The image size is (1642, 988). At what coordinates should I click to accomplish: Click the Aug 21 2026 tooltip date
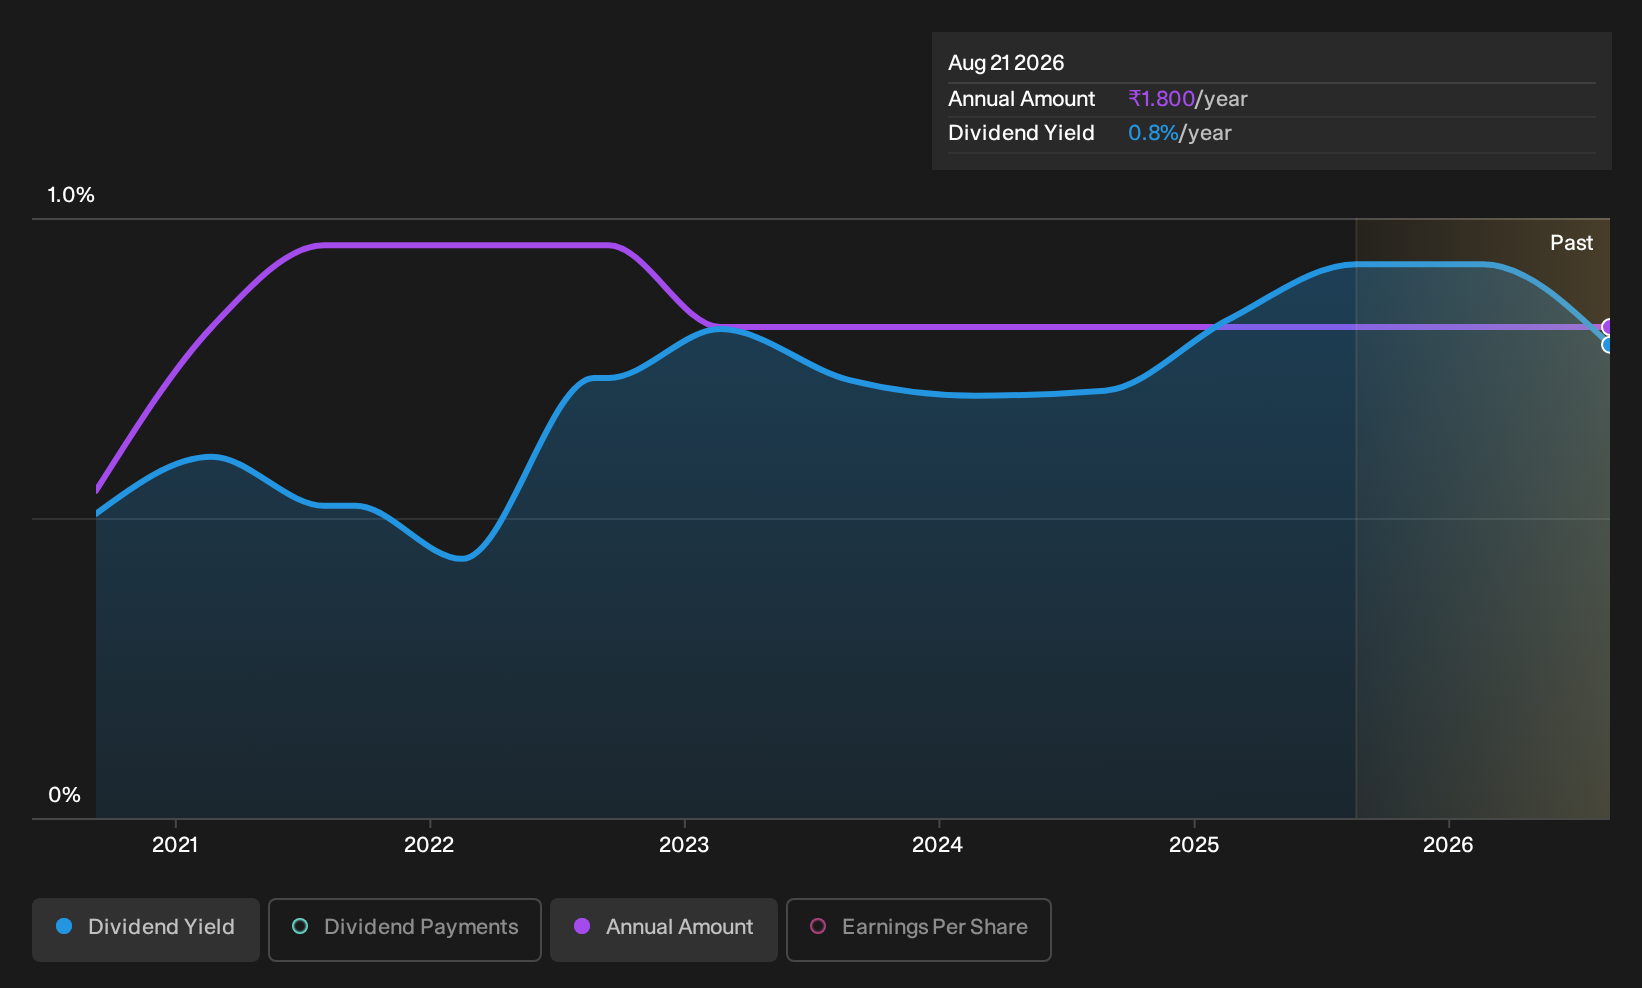pos(1006,63)
